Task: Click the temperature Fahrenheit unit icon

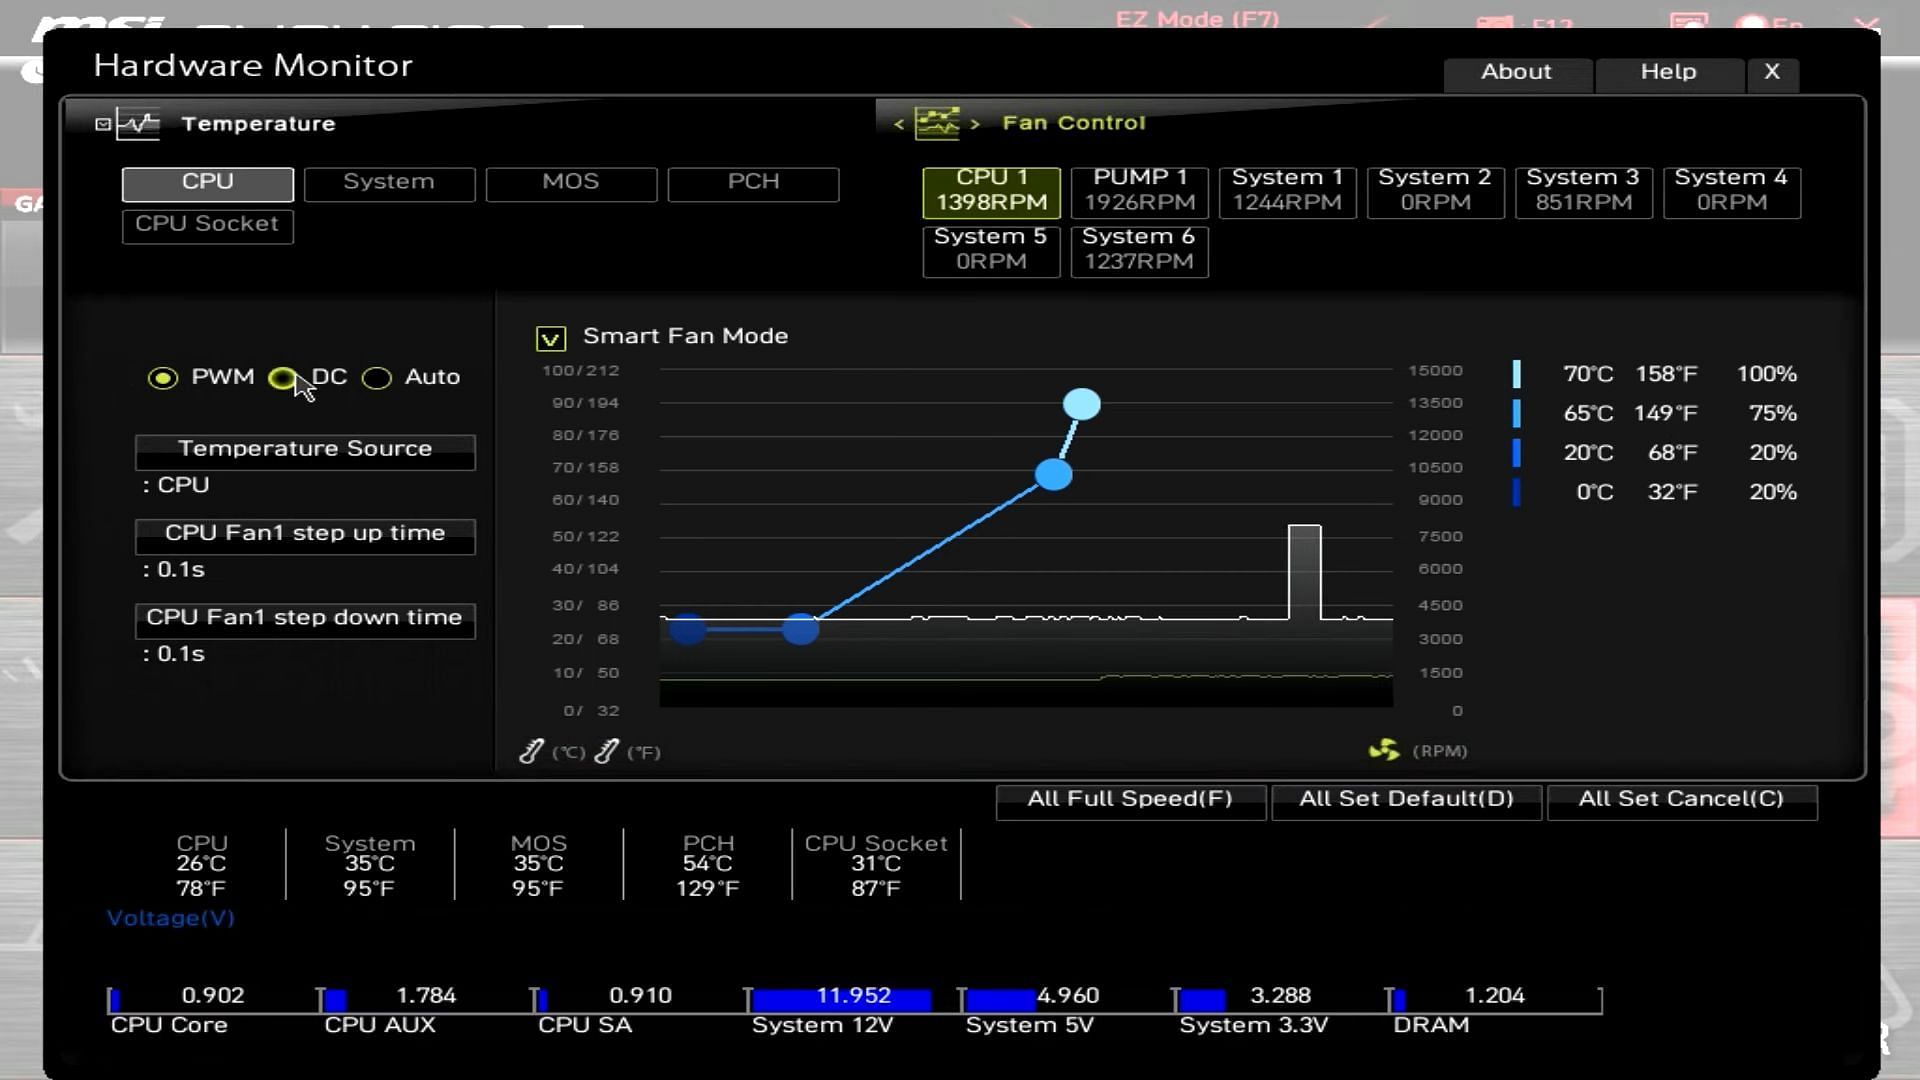Action: (x=608, y=750)
